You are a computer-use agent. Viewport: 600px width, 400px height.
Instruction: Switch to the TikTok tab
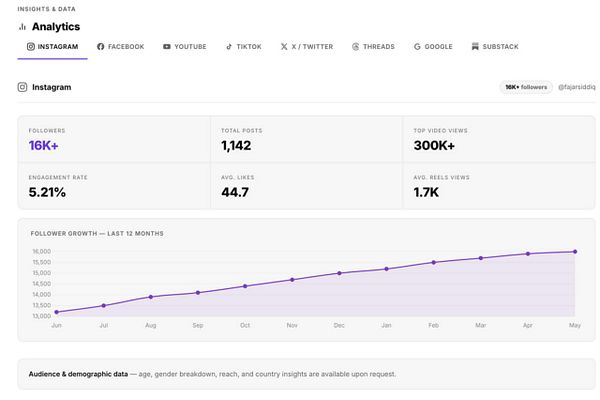click(243, 47)
